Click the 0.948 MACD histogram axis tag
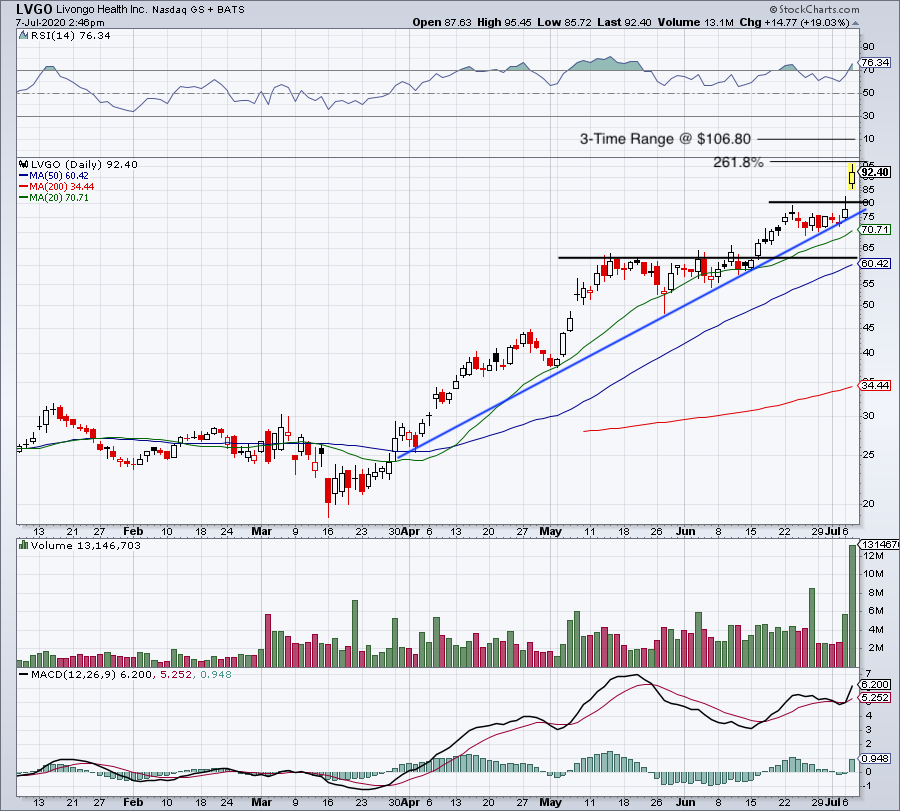Screen dimensions: 900x811 (x=875, y=758)
